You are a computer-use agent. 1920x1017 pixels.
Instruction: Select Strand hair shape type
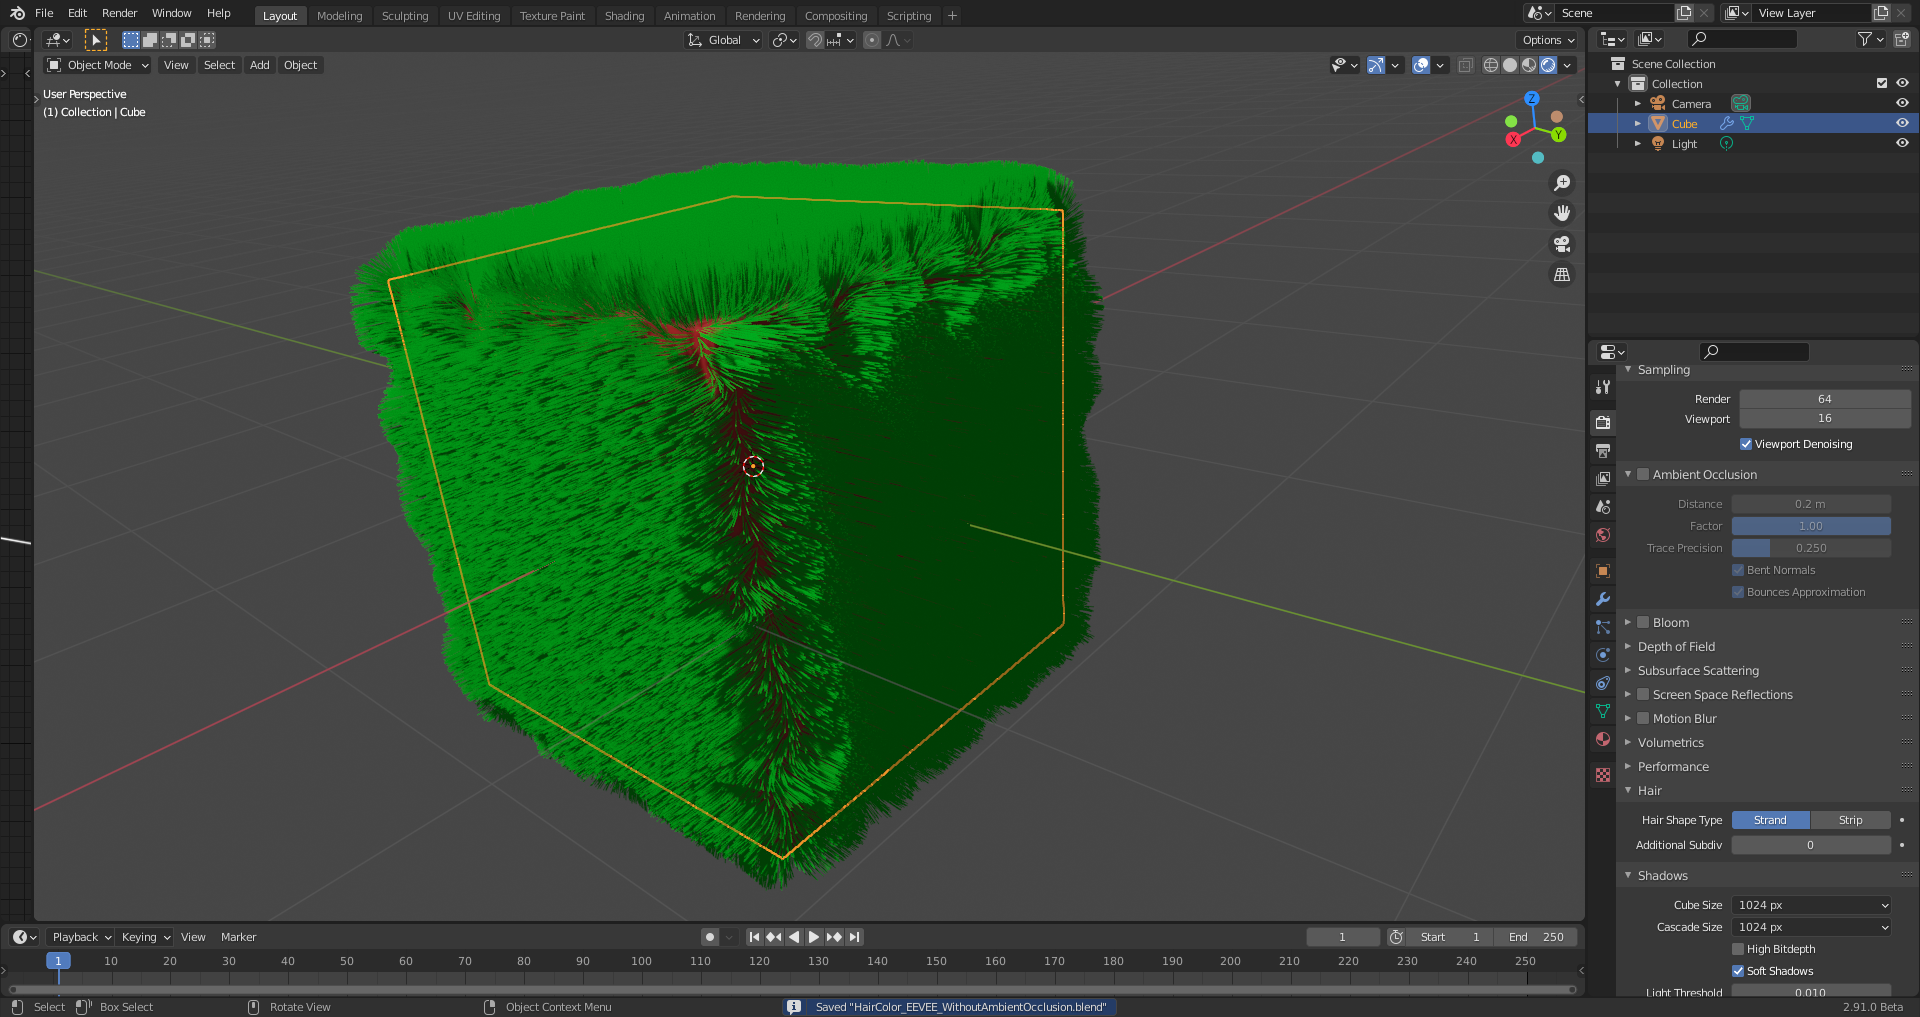tap(1770, 820)
